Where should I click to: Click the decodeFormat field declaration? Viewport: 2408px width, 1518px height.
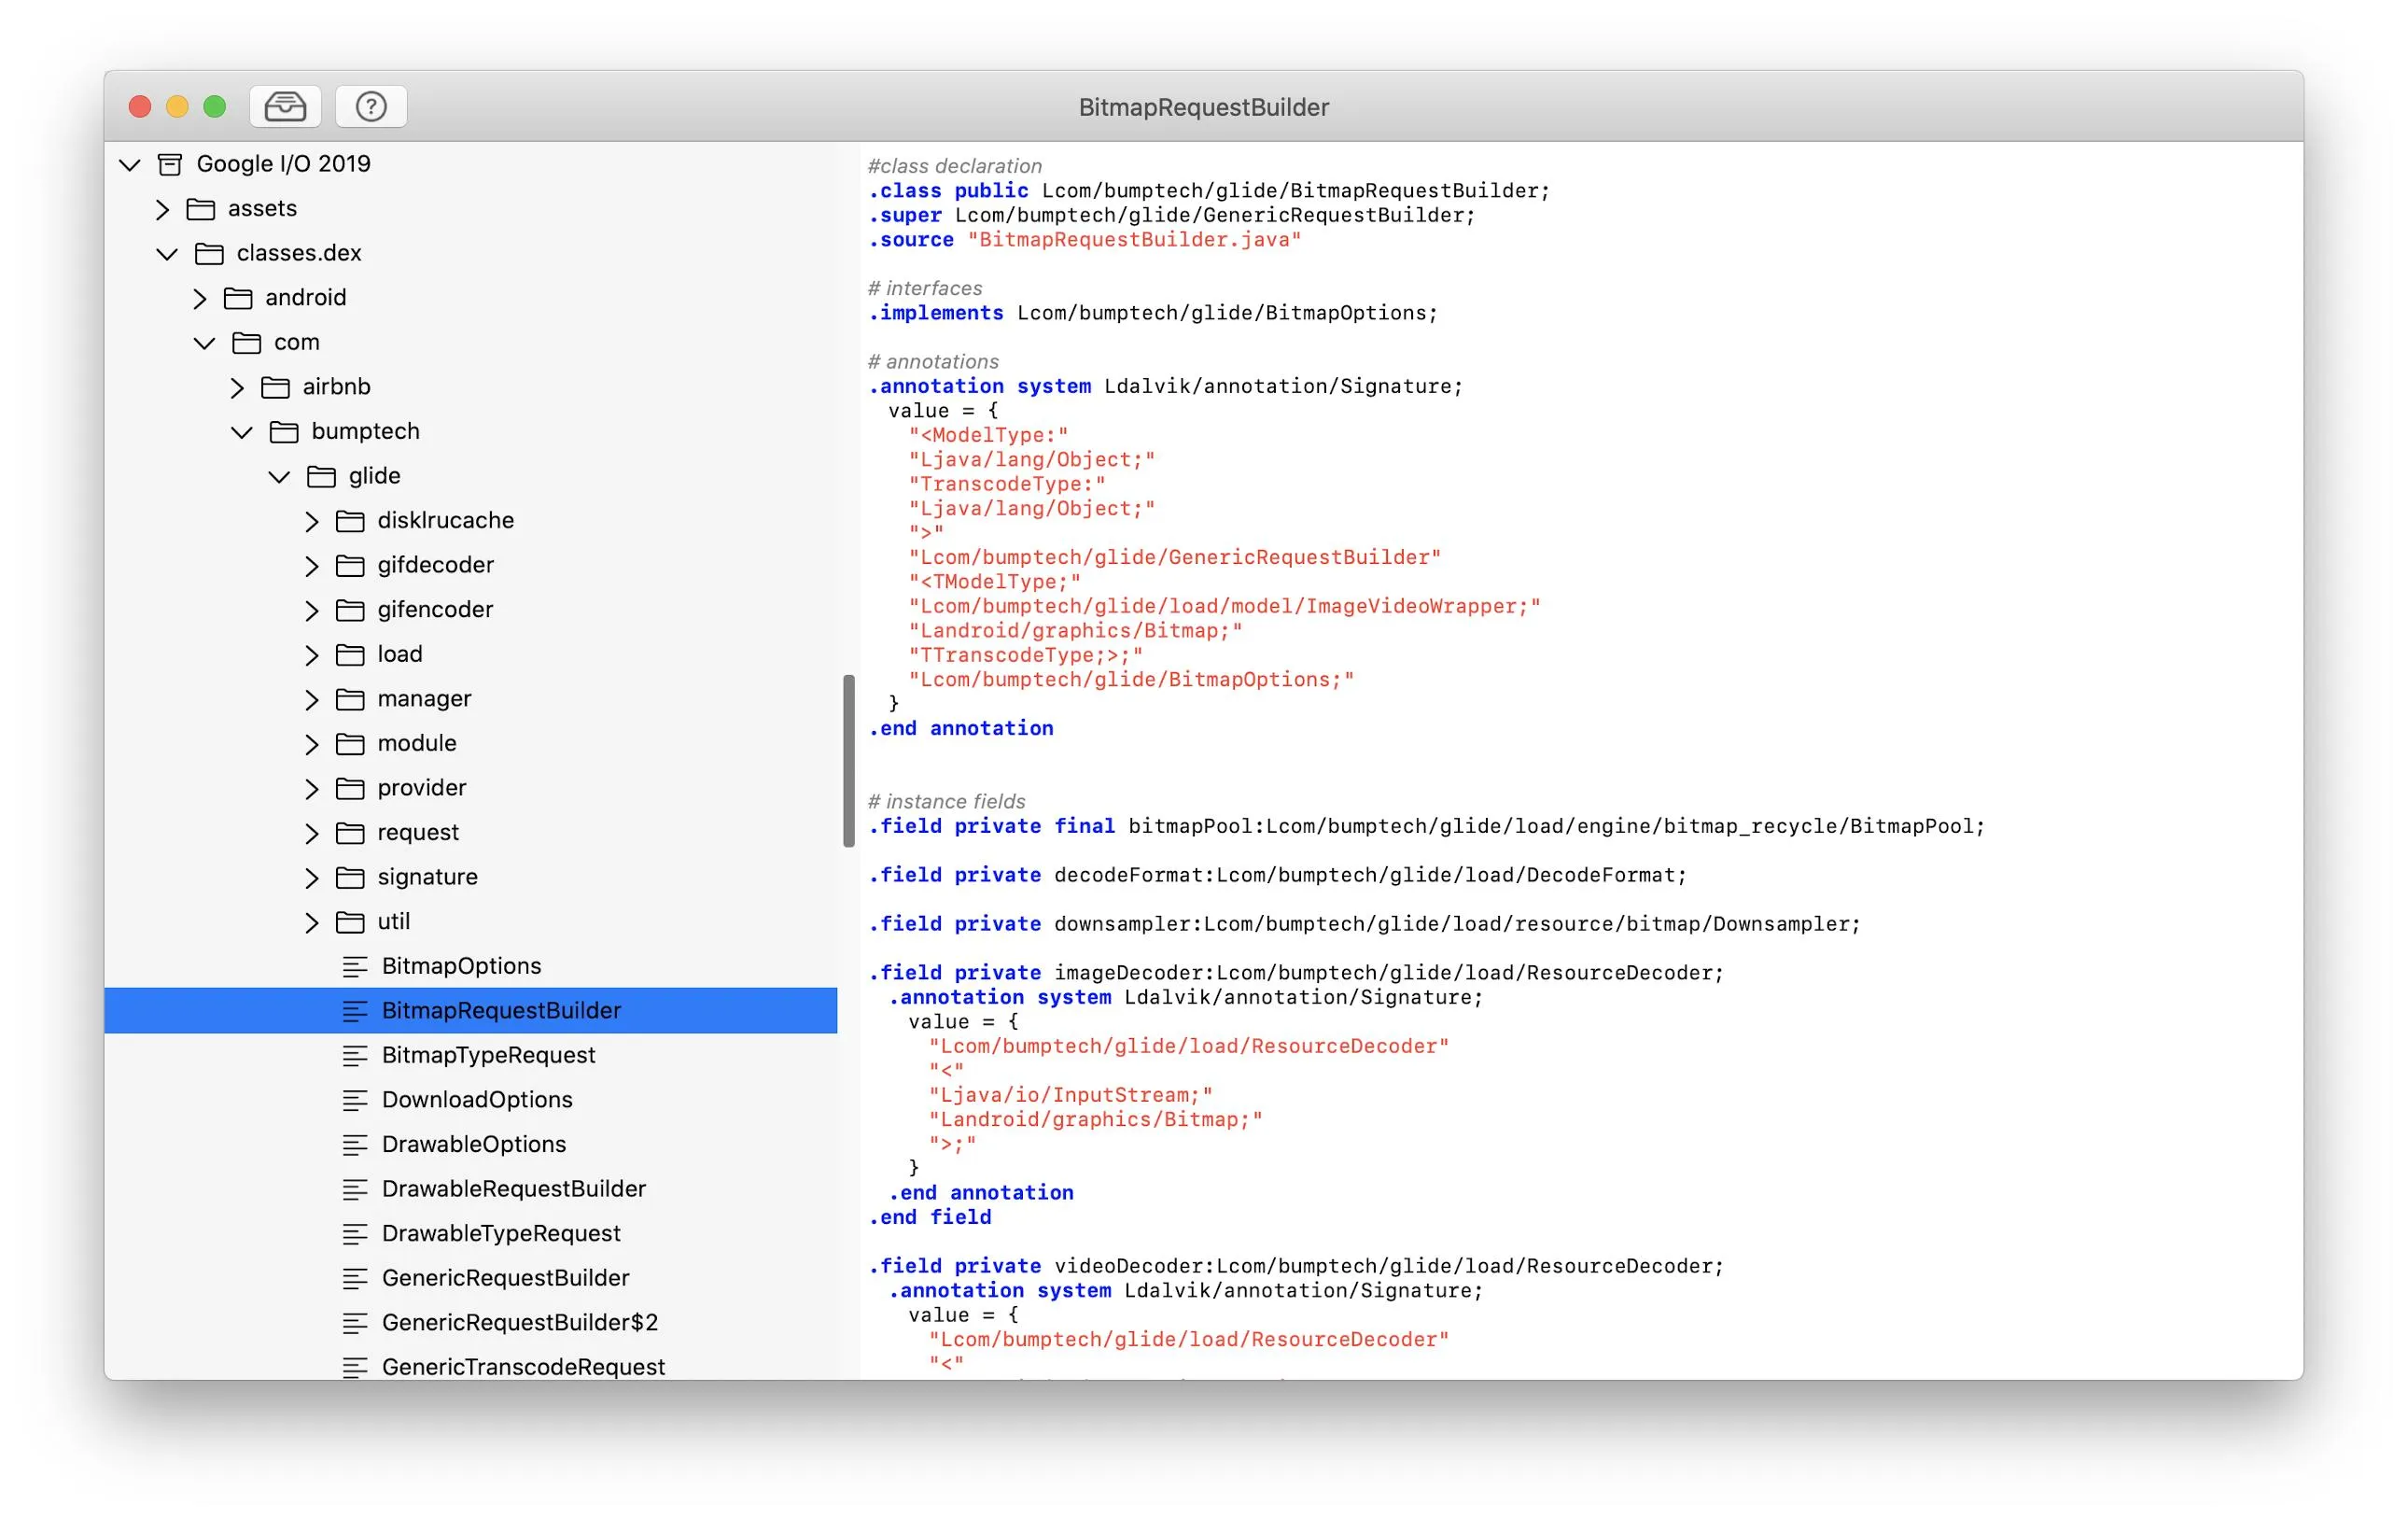pyautogui.click(x=1277, y=875)
